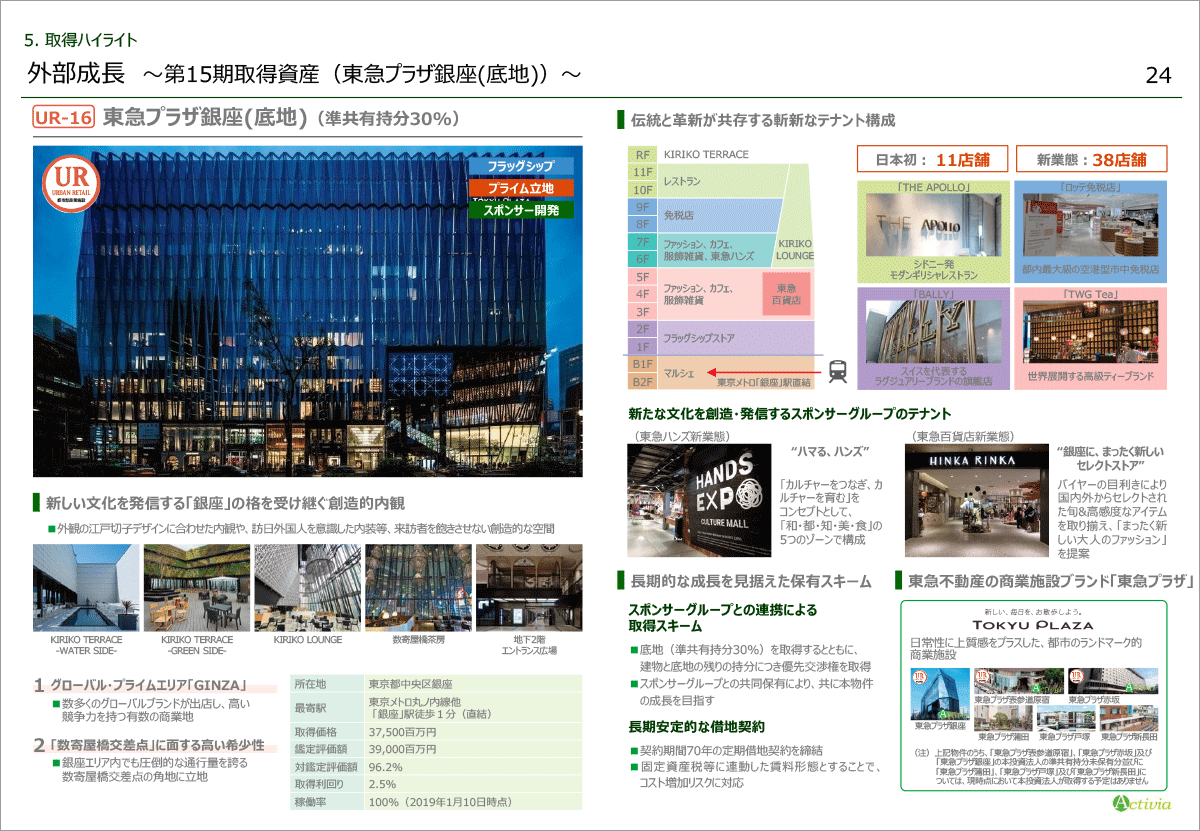The width and height of the screenshot is (1200, 831).
Task: Click the KIRIKO LOUNGE label in the floor diagram
Action: (795, 249)
